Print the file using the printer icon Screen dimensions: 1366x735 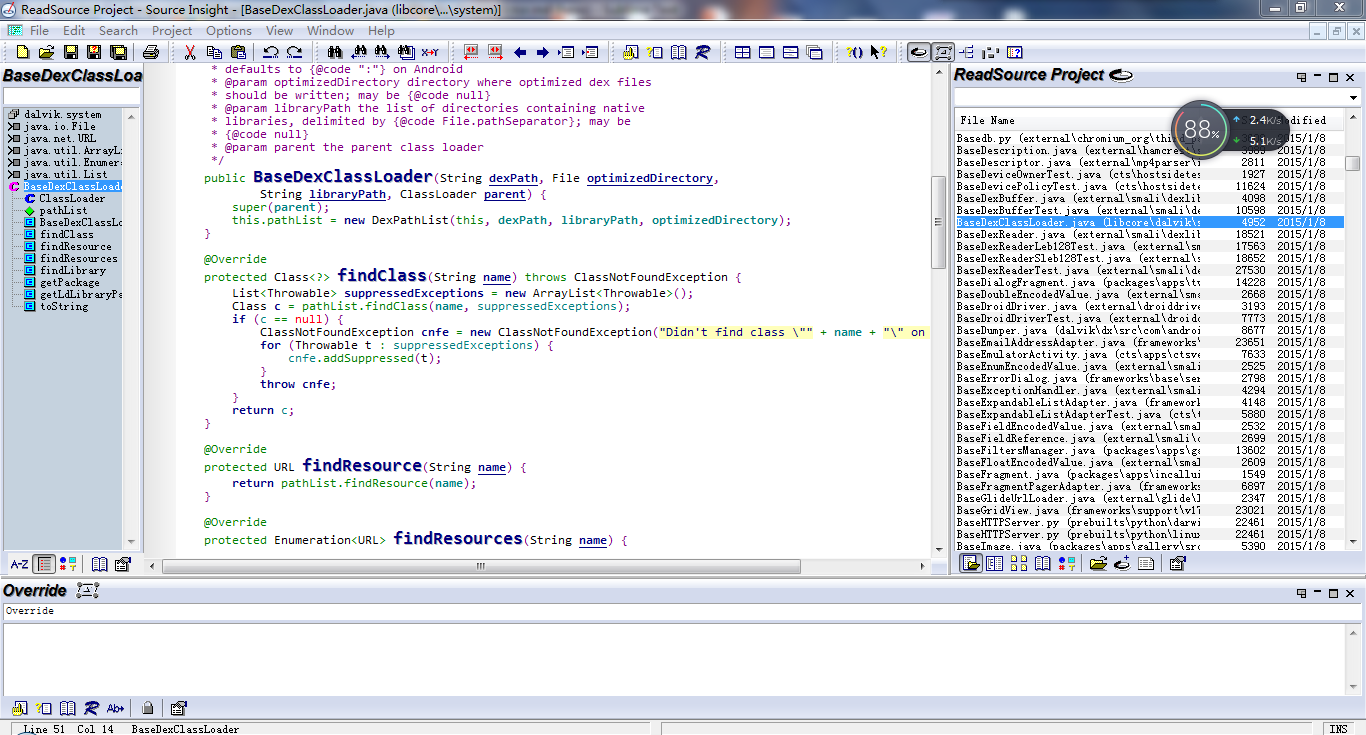pos(151,52)
